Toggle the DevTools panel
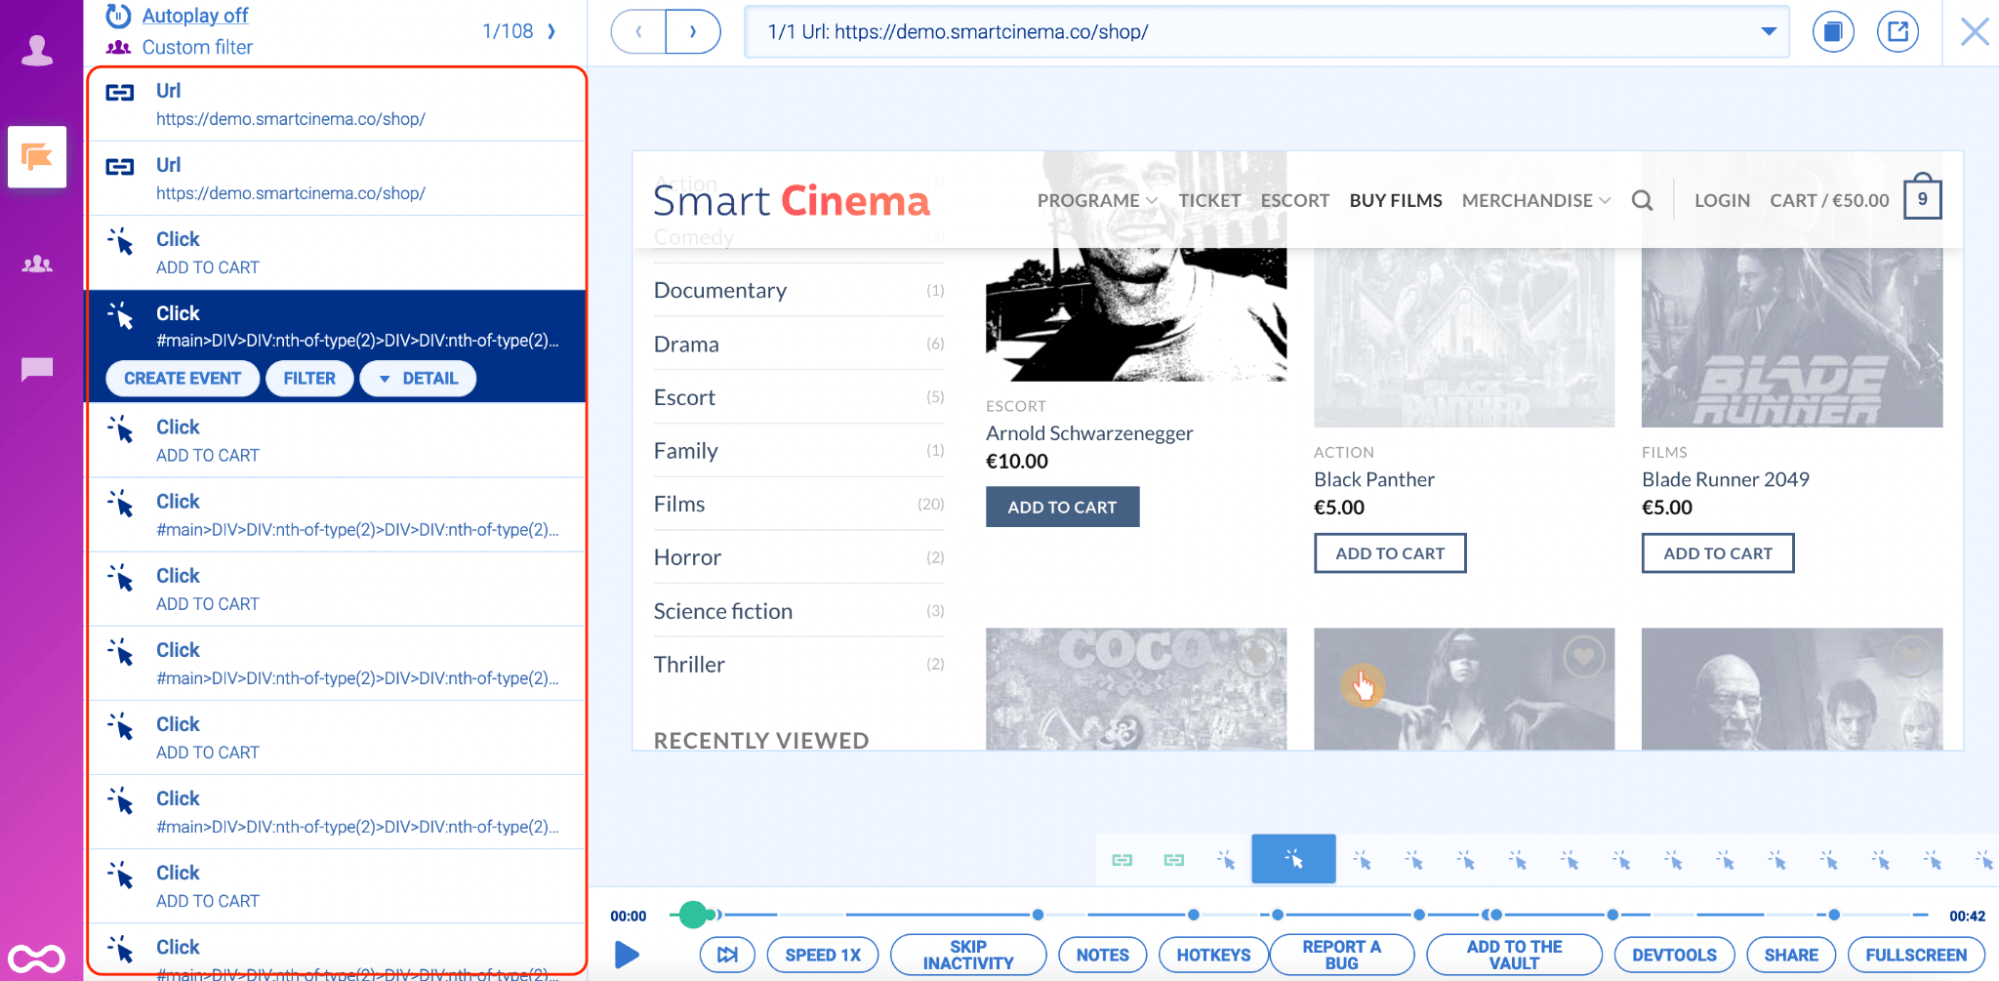 1674,954
